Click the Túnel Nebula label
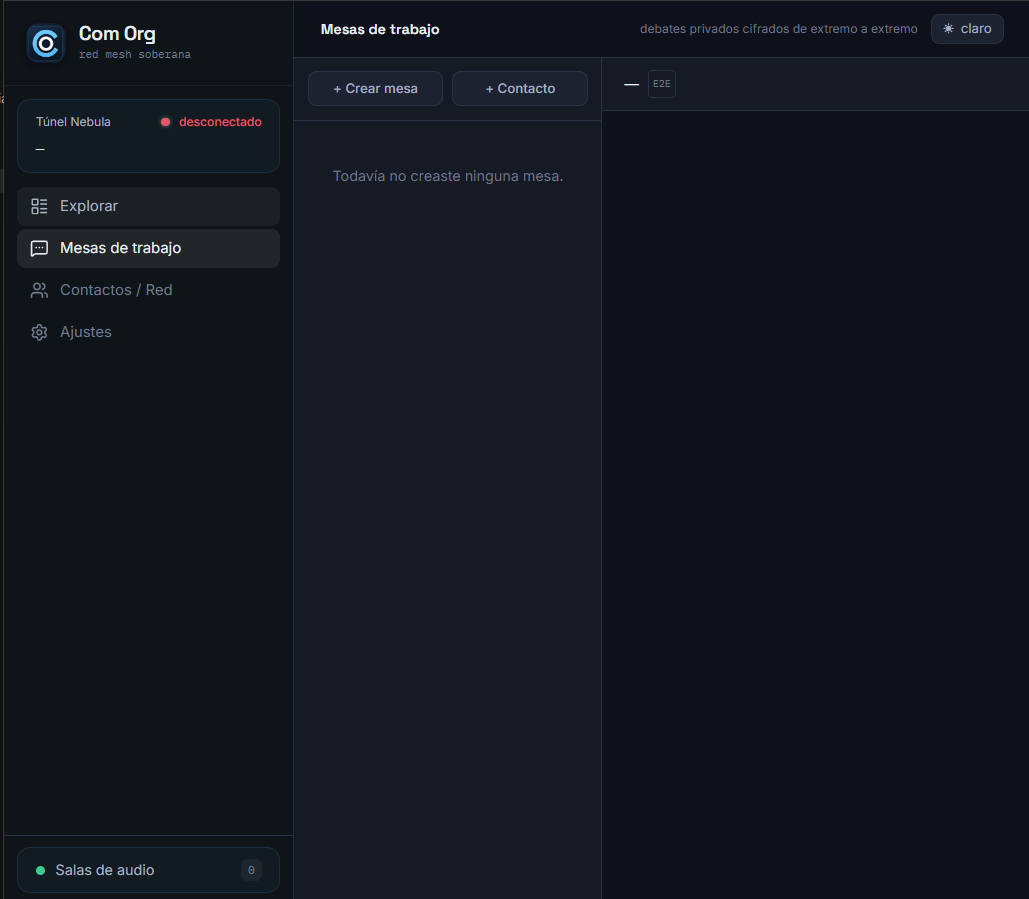 point(74,122)
